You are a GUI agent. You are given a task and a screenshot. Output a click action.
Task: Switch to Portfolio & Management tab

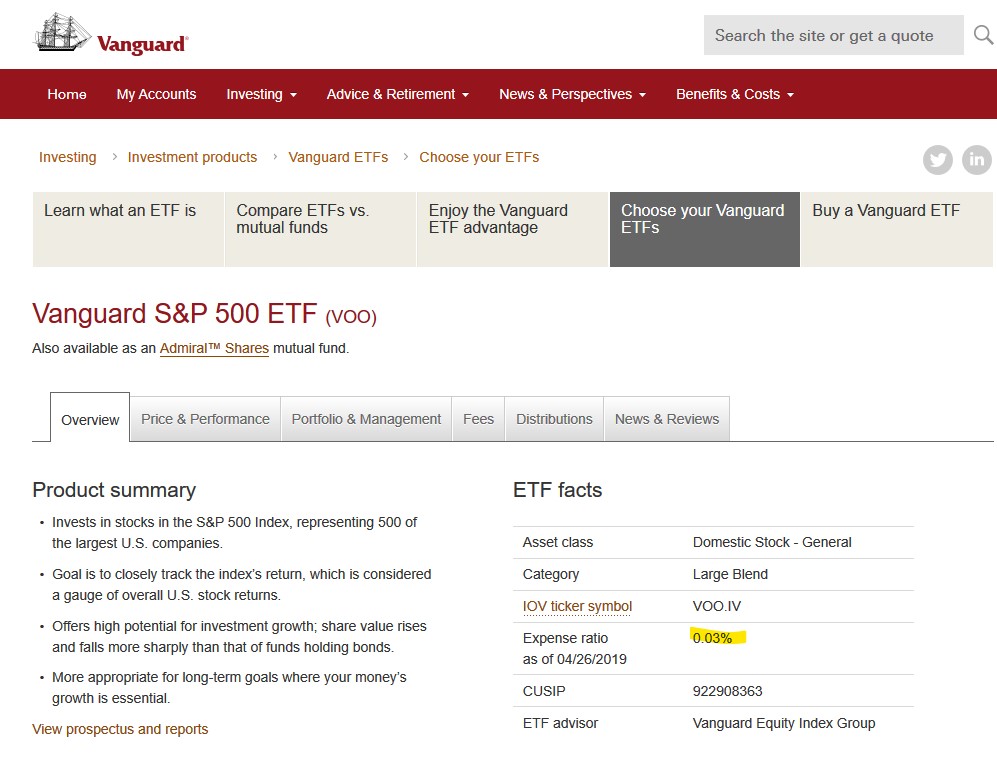coord(366,419)
